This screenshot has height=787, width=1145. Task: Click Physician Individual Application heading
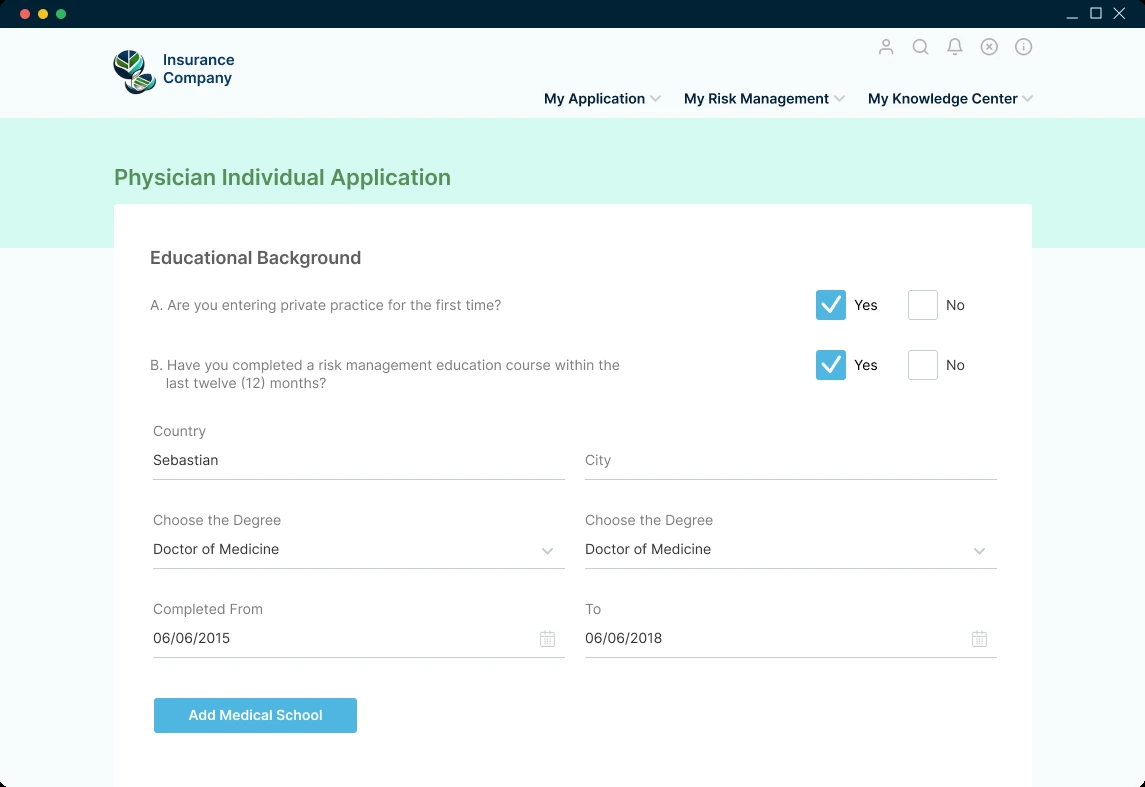tap(283, 177)
